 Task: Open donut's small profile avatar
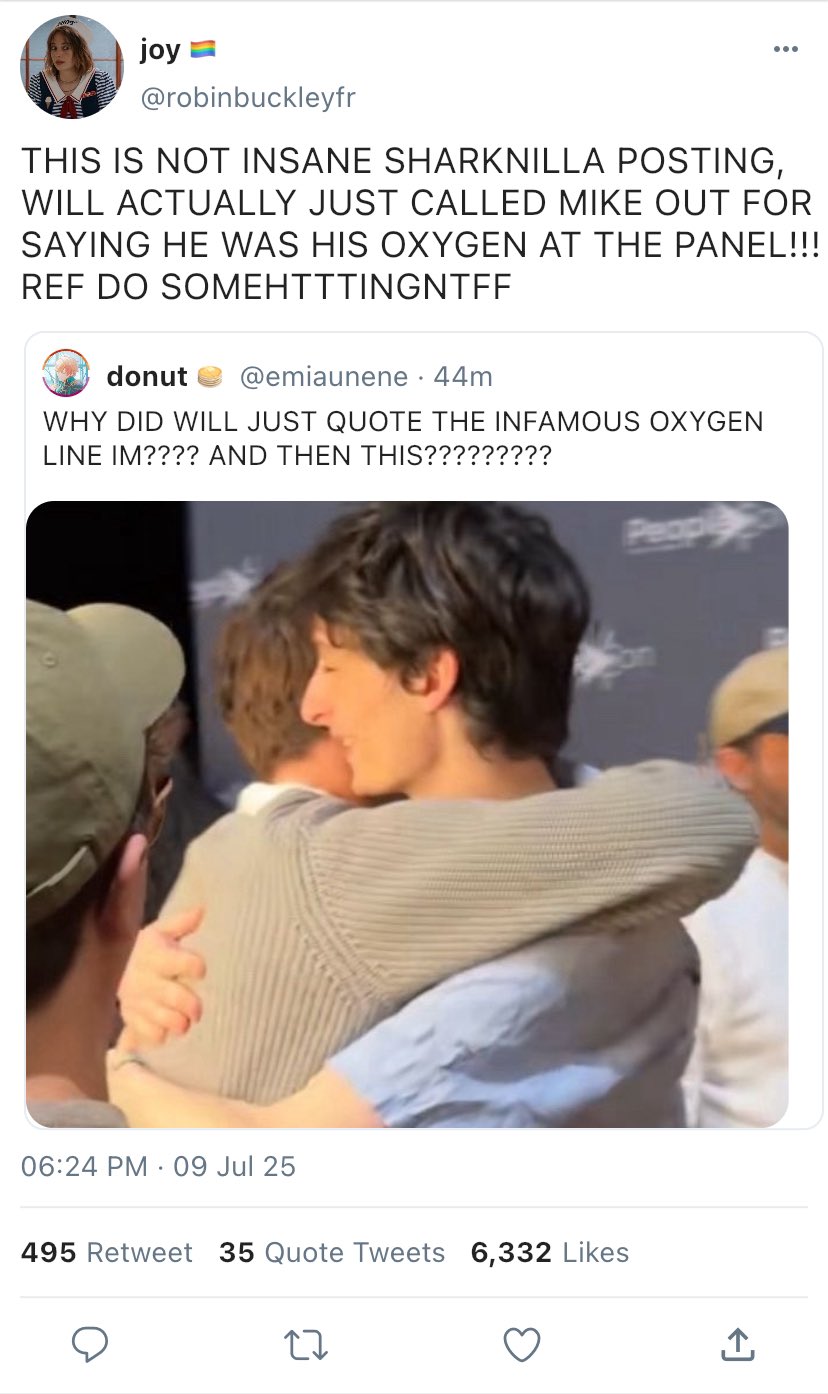[67, 375]
